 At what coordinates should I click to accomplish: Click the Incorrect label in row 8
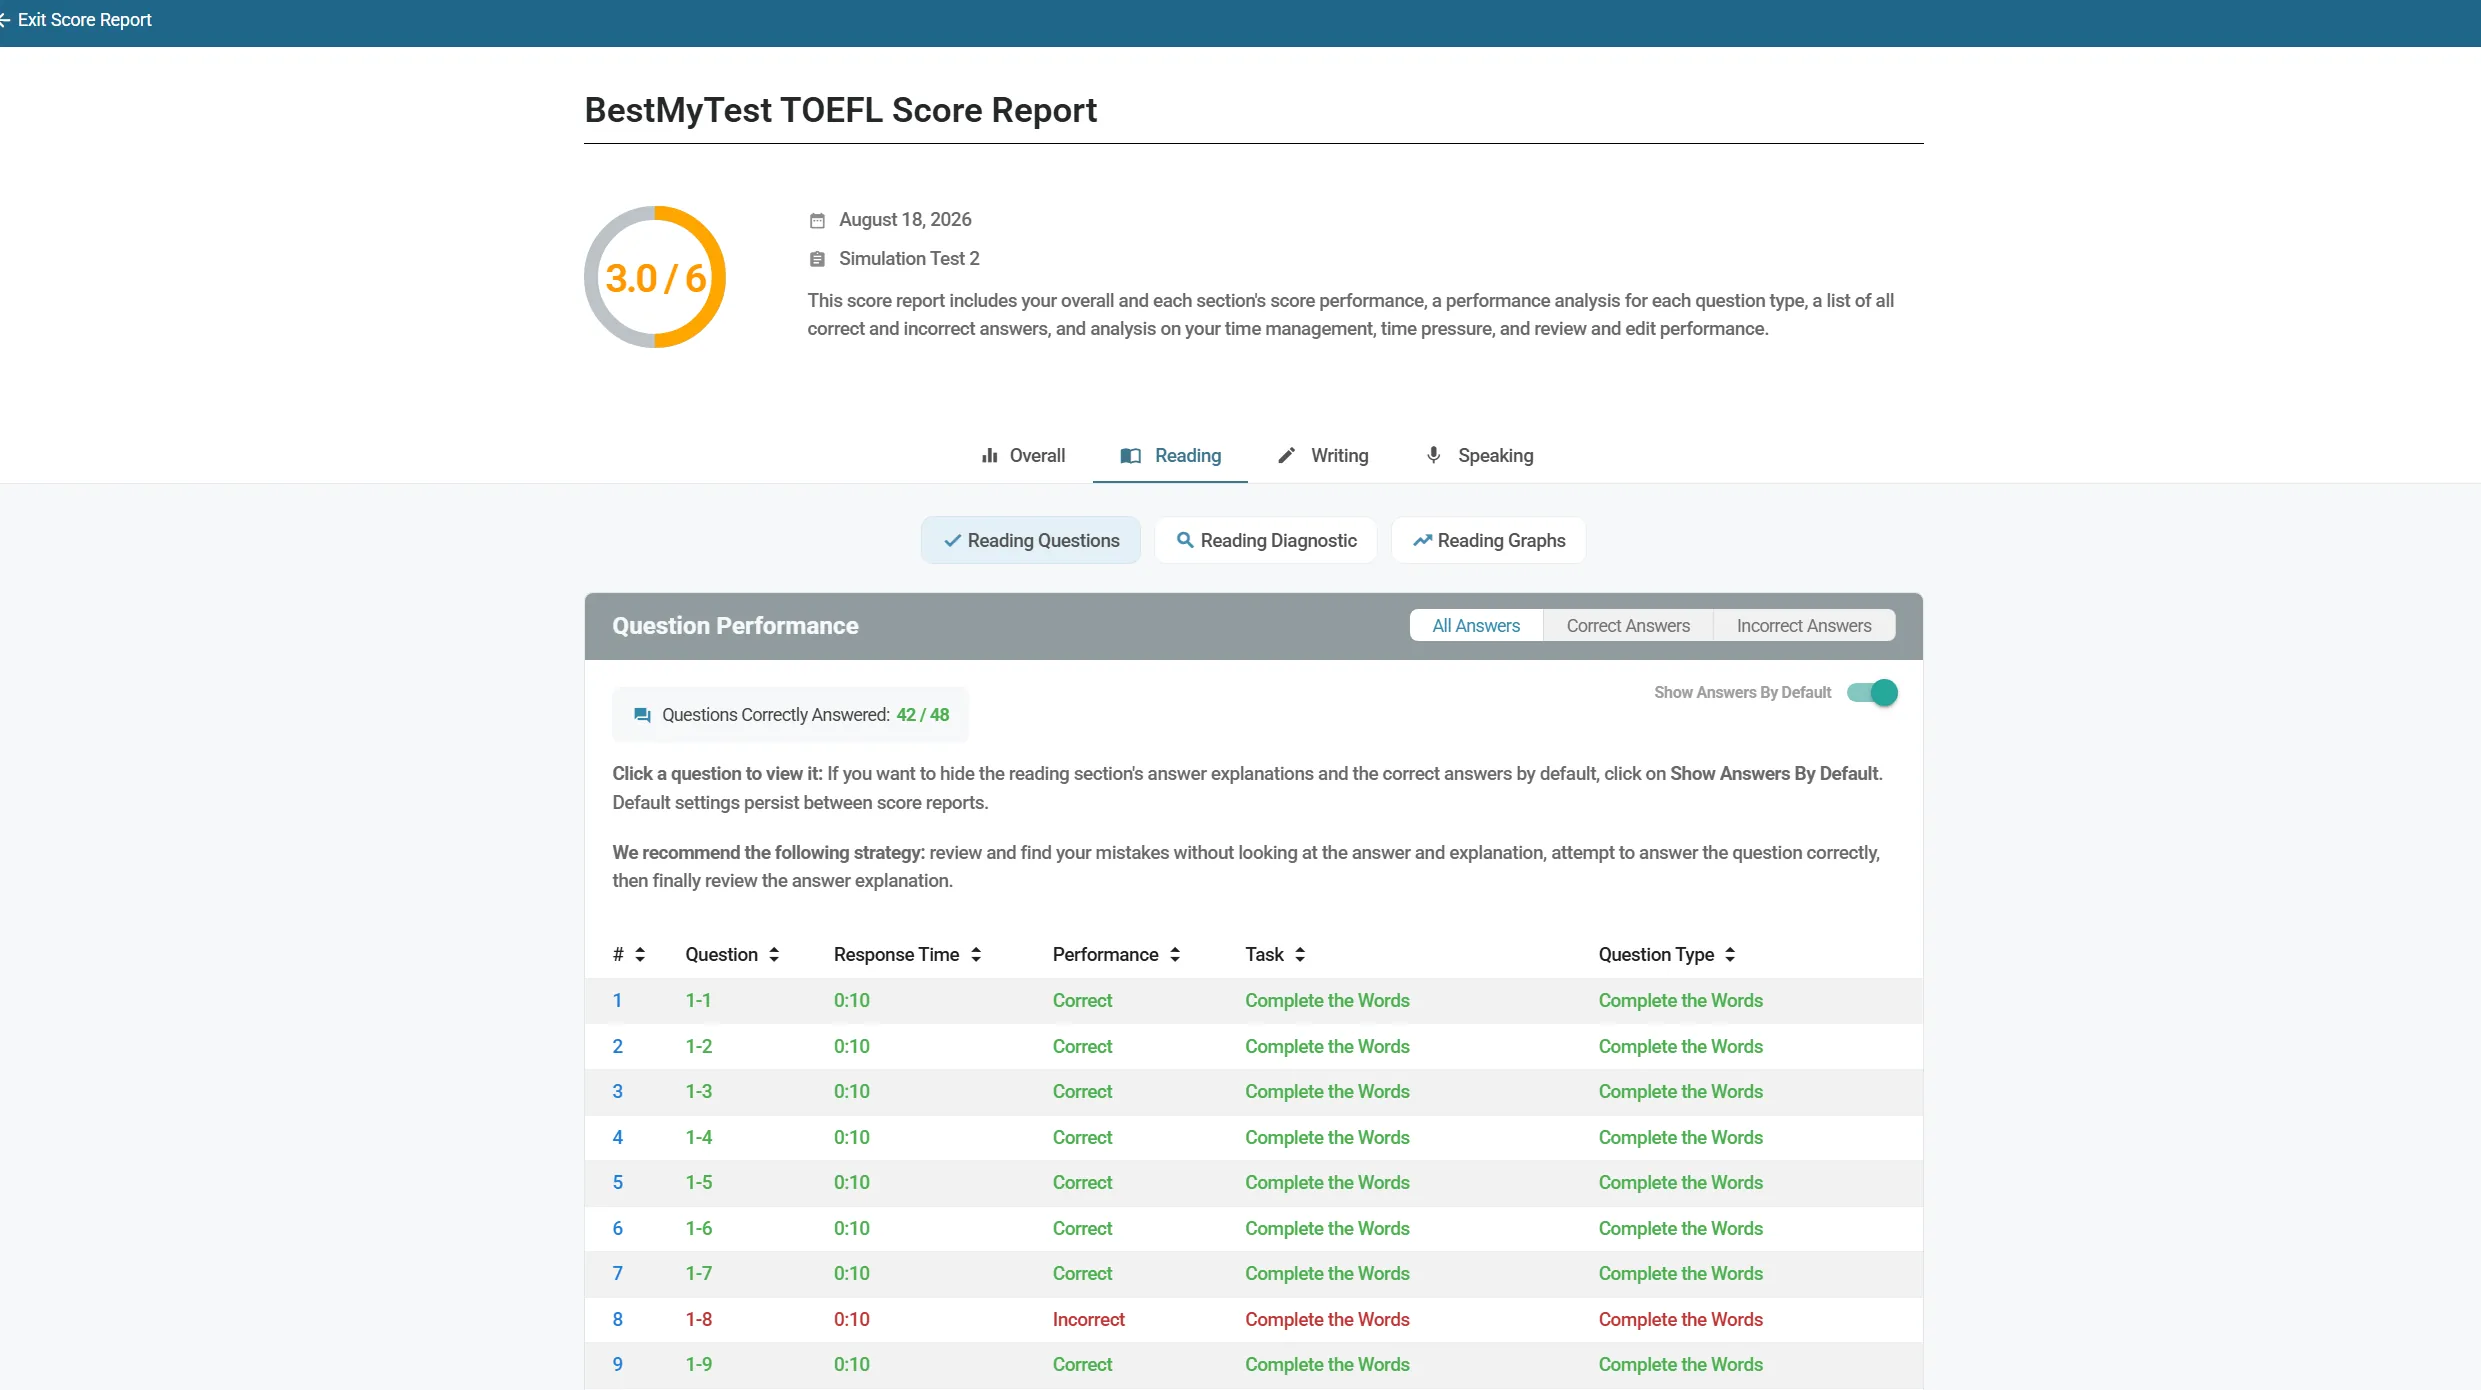pos(1089,1320)
